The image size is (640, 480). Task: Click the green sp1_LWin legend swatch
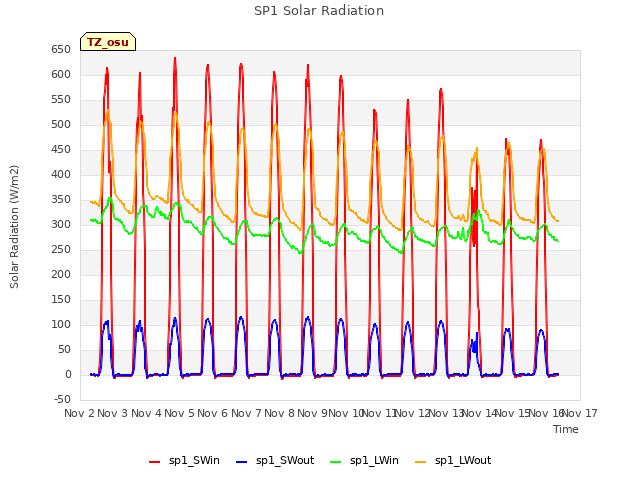point(335,462)
